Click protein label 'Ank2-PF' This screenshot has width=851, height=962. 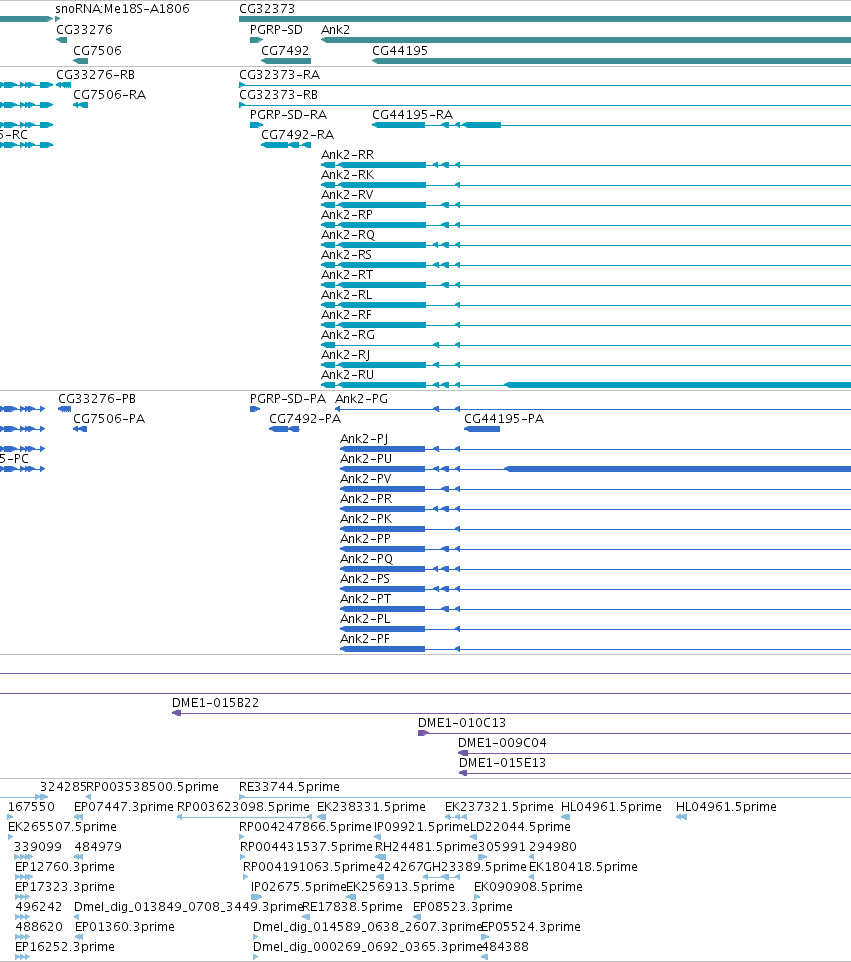click(x=365, y=639)
